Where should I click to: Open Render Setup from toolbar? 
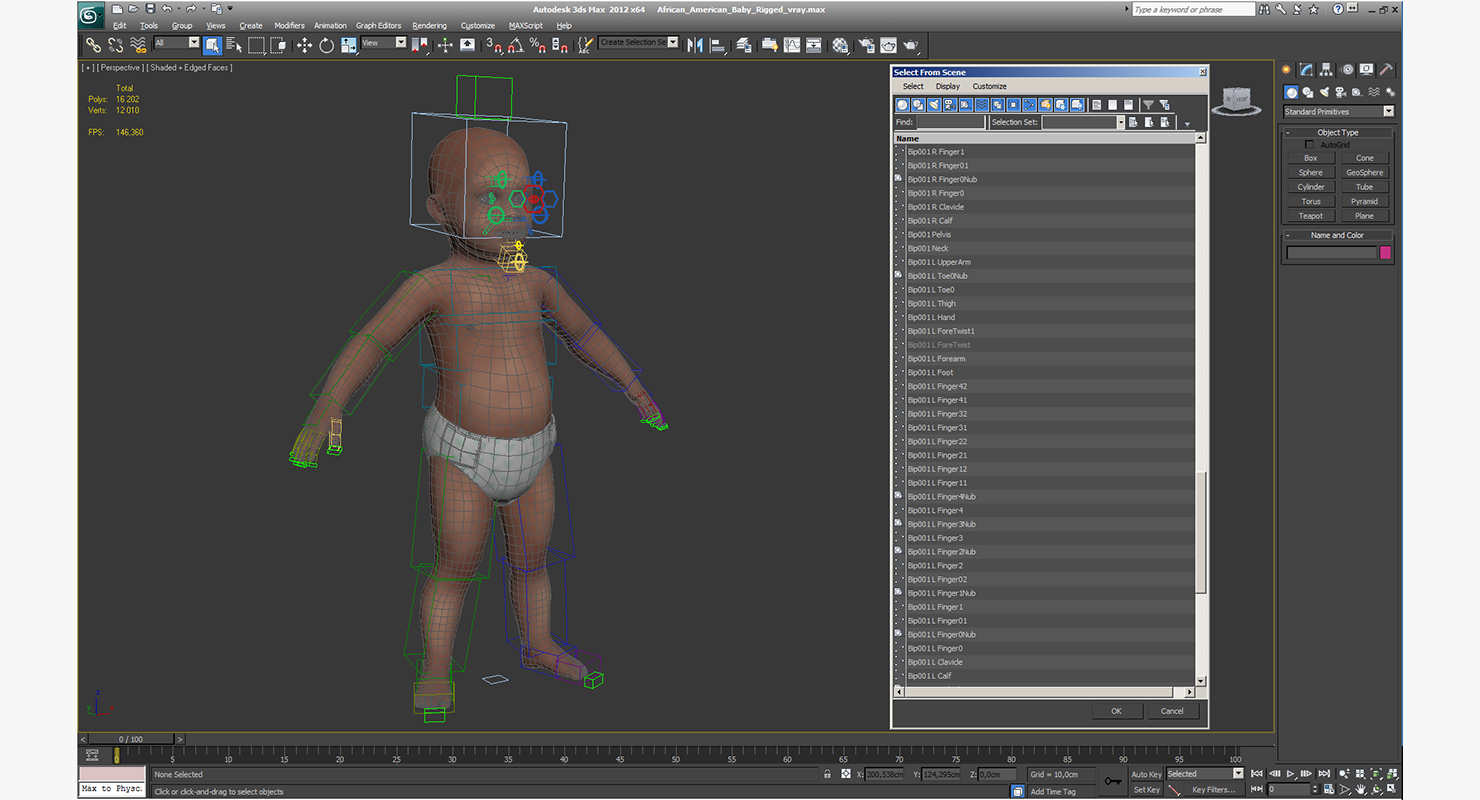point(866,45)
